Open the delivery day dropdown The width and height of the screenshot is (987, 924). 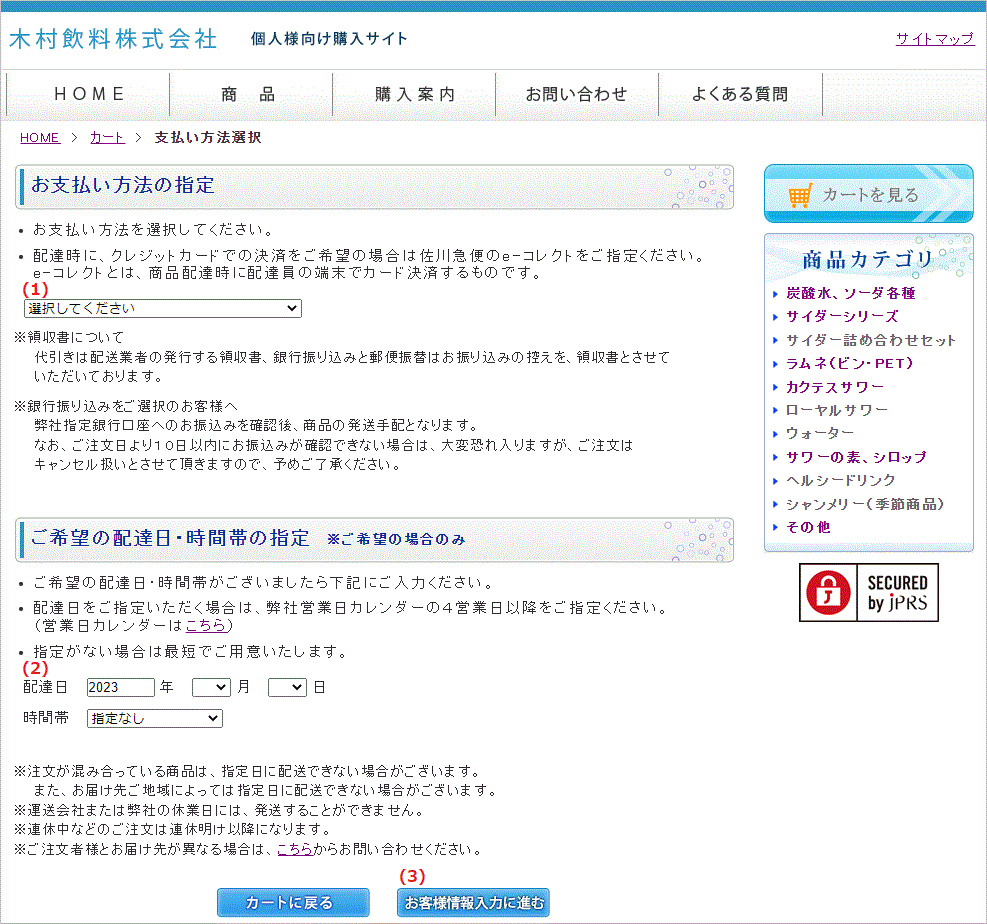point(287,687)
